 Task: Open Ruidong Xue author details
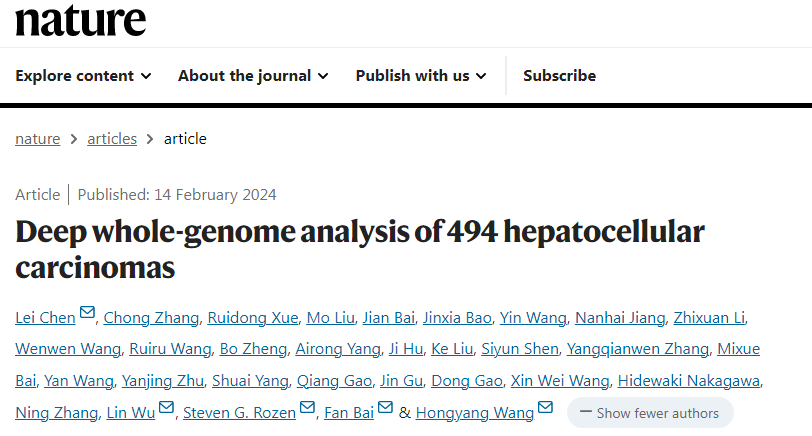[253, 319]
